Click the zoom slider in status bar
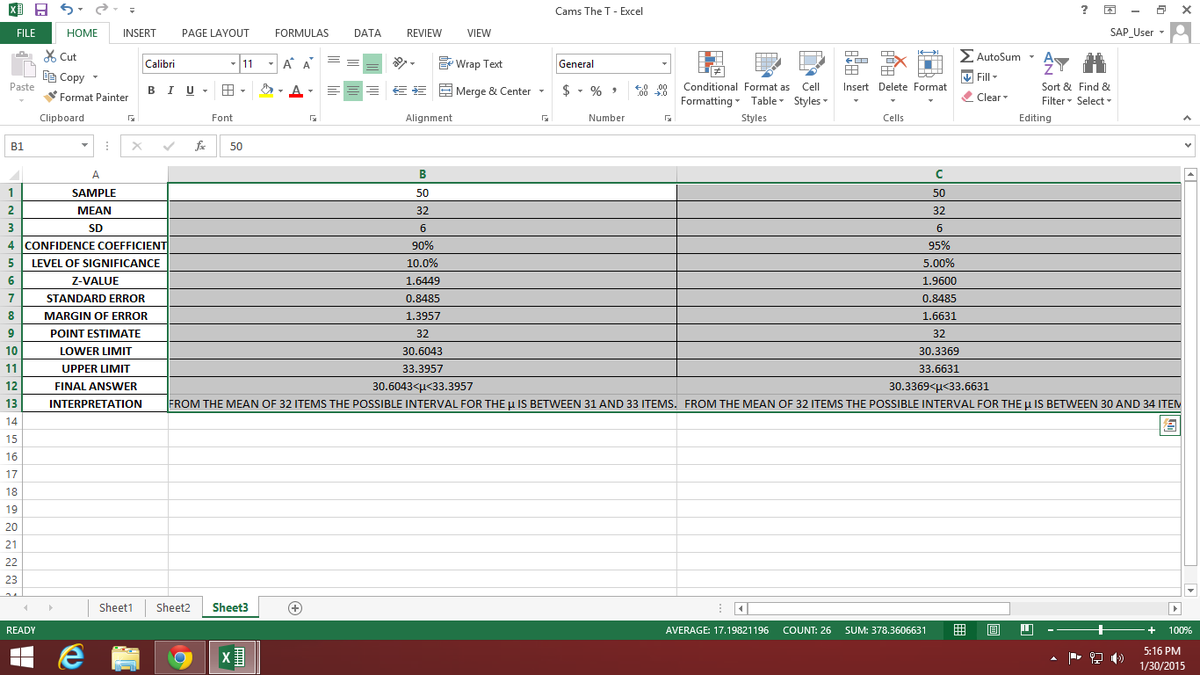 (1100, 631)
